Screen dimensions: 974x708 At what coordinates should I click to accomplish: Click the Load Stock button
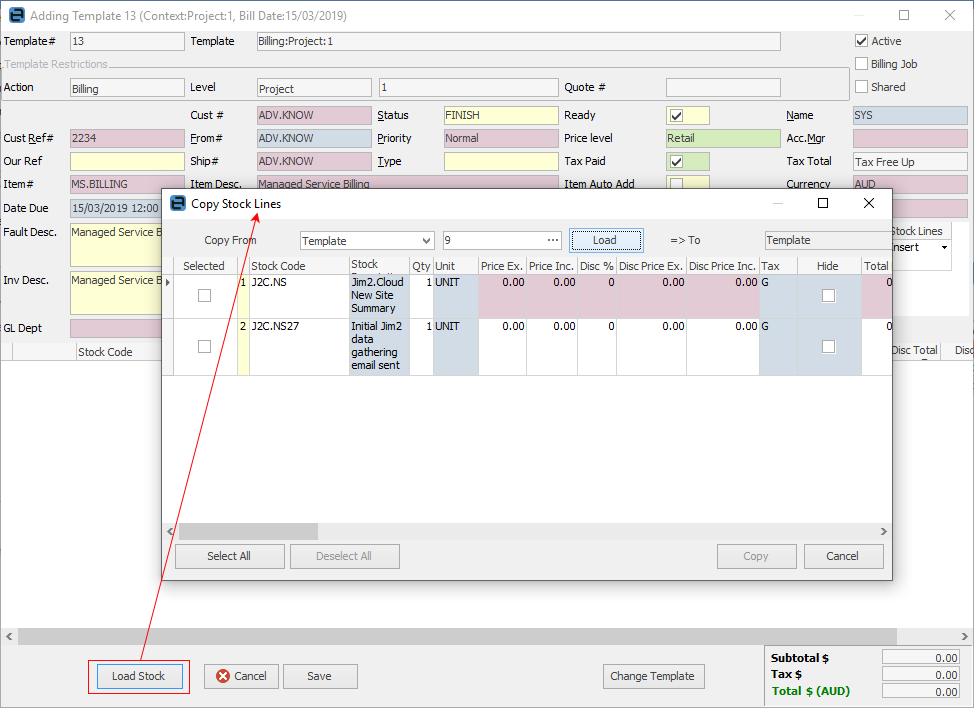coord(138,676)
